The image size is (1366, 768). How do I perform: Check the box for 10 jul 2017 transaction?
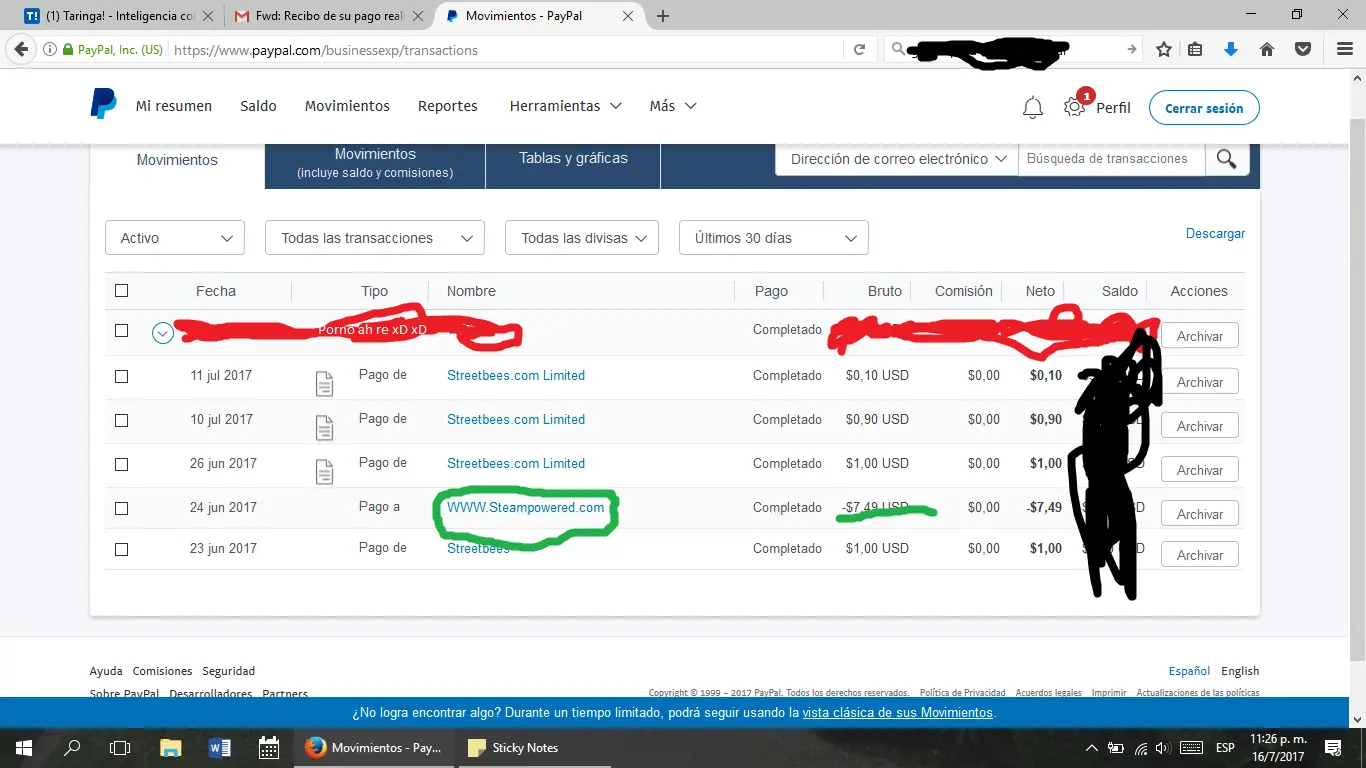(x=122, y=421)
